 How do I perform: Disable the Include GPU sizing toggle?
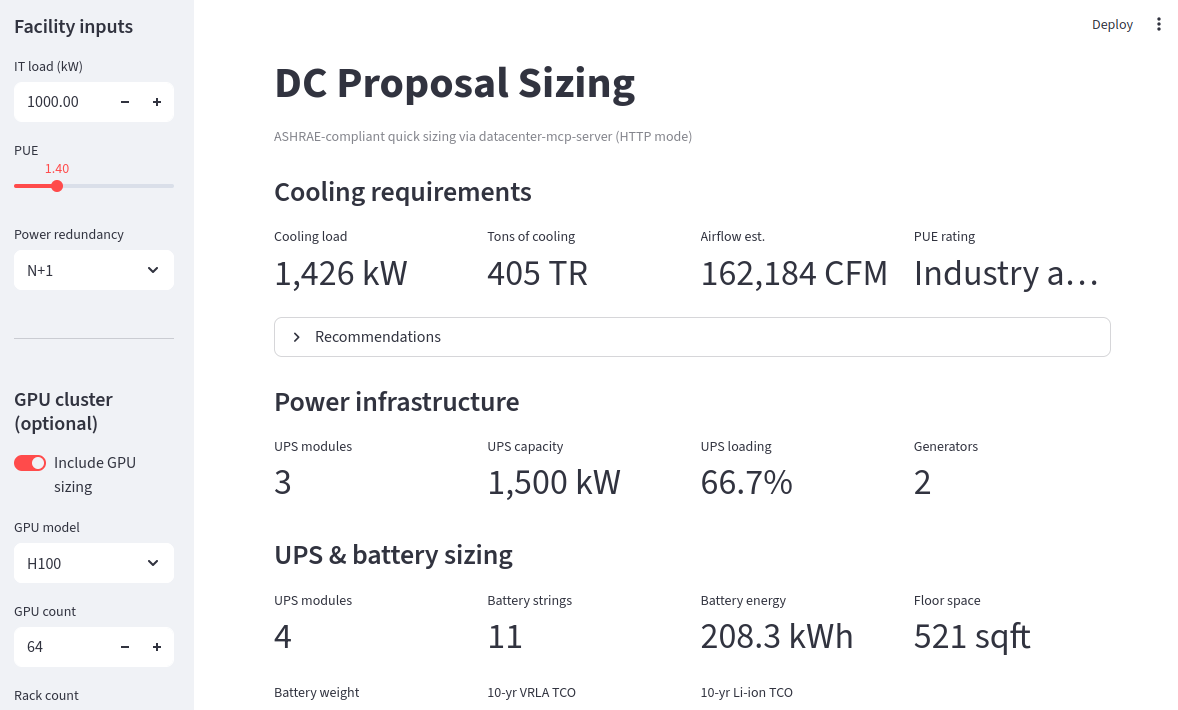[30, 463]
